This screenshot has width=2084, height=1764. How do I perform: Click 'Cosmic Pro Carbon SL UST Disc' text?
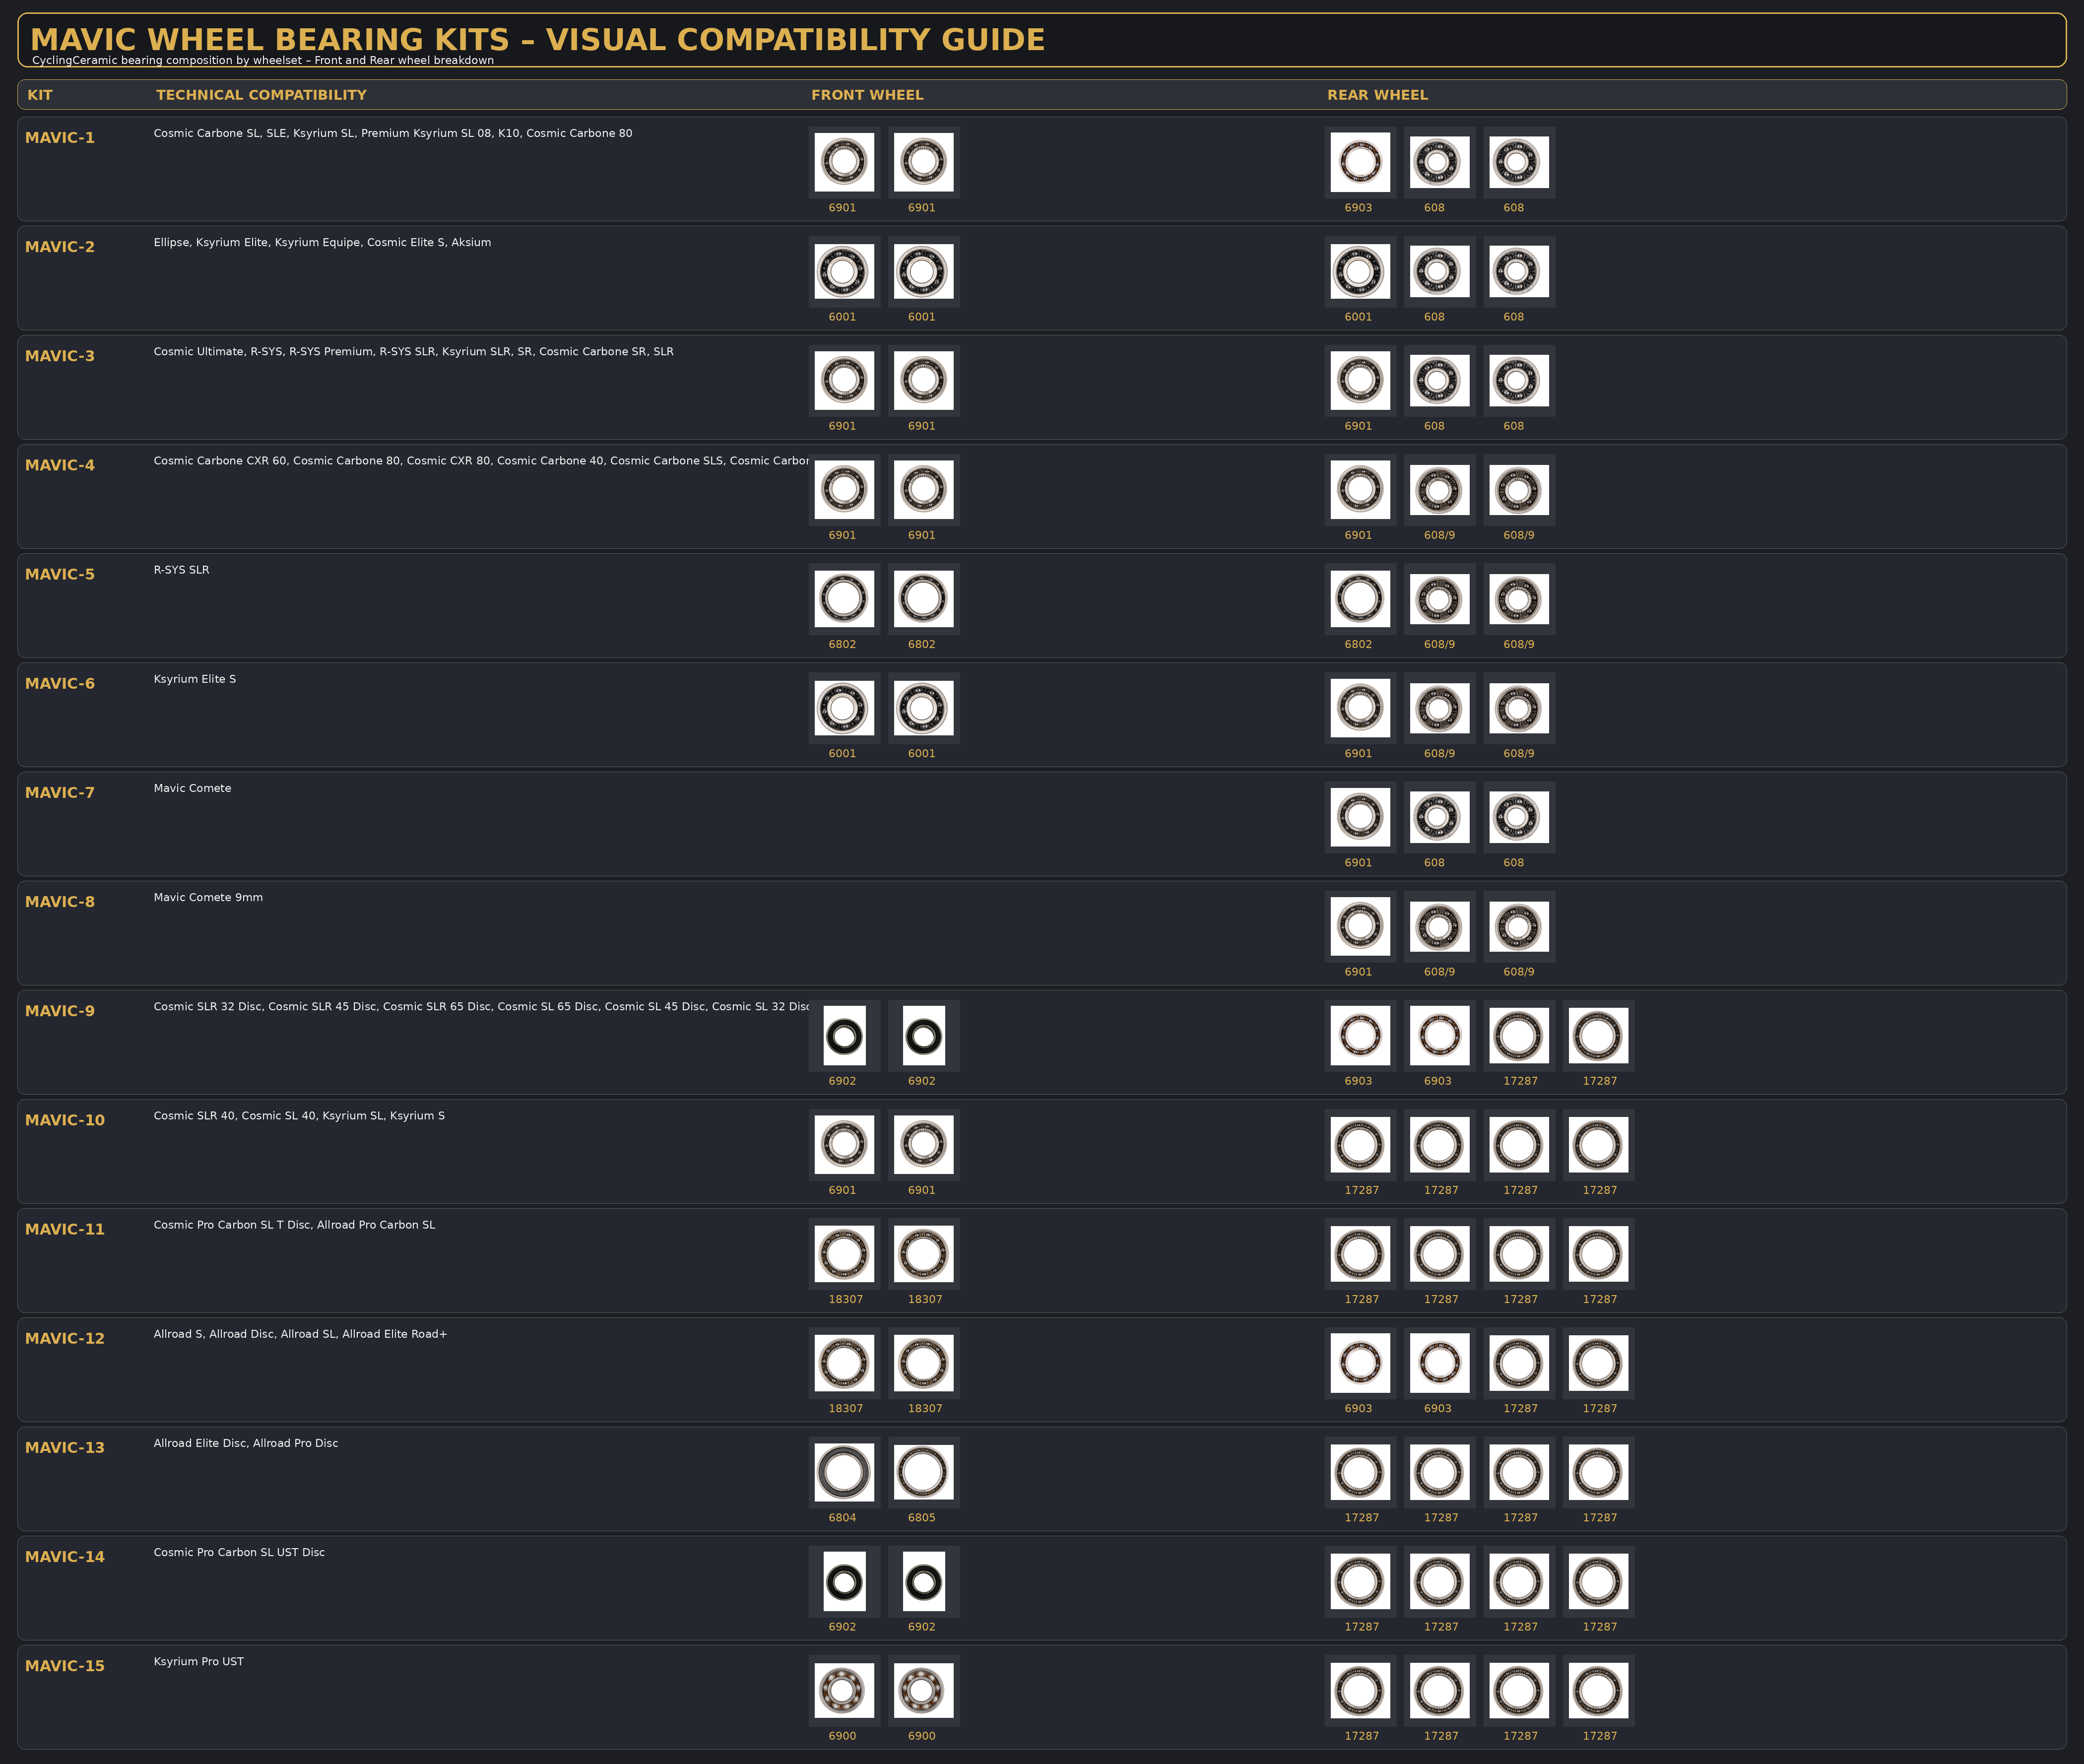(239, 1552)
